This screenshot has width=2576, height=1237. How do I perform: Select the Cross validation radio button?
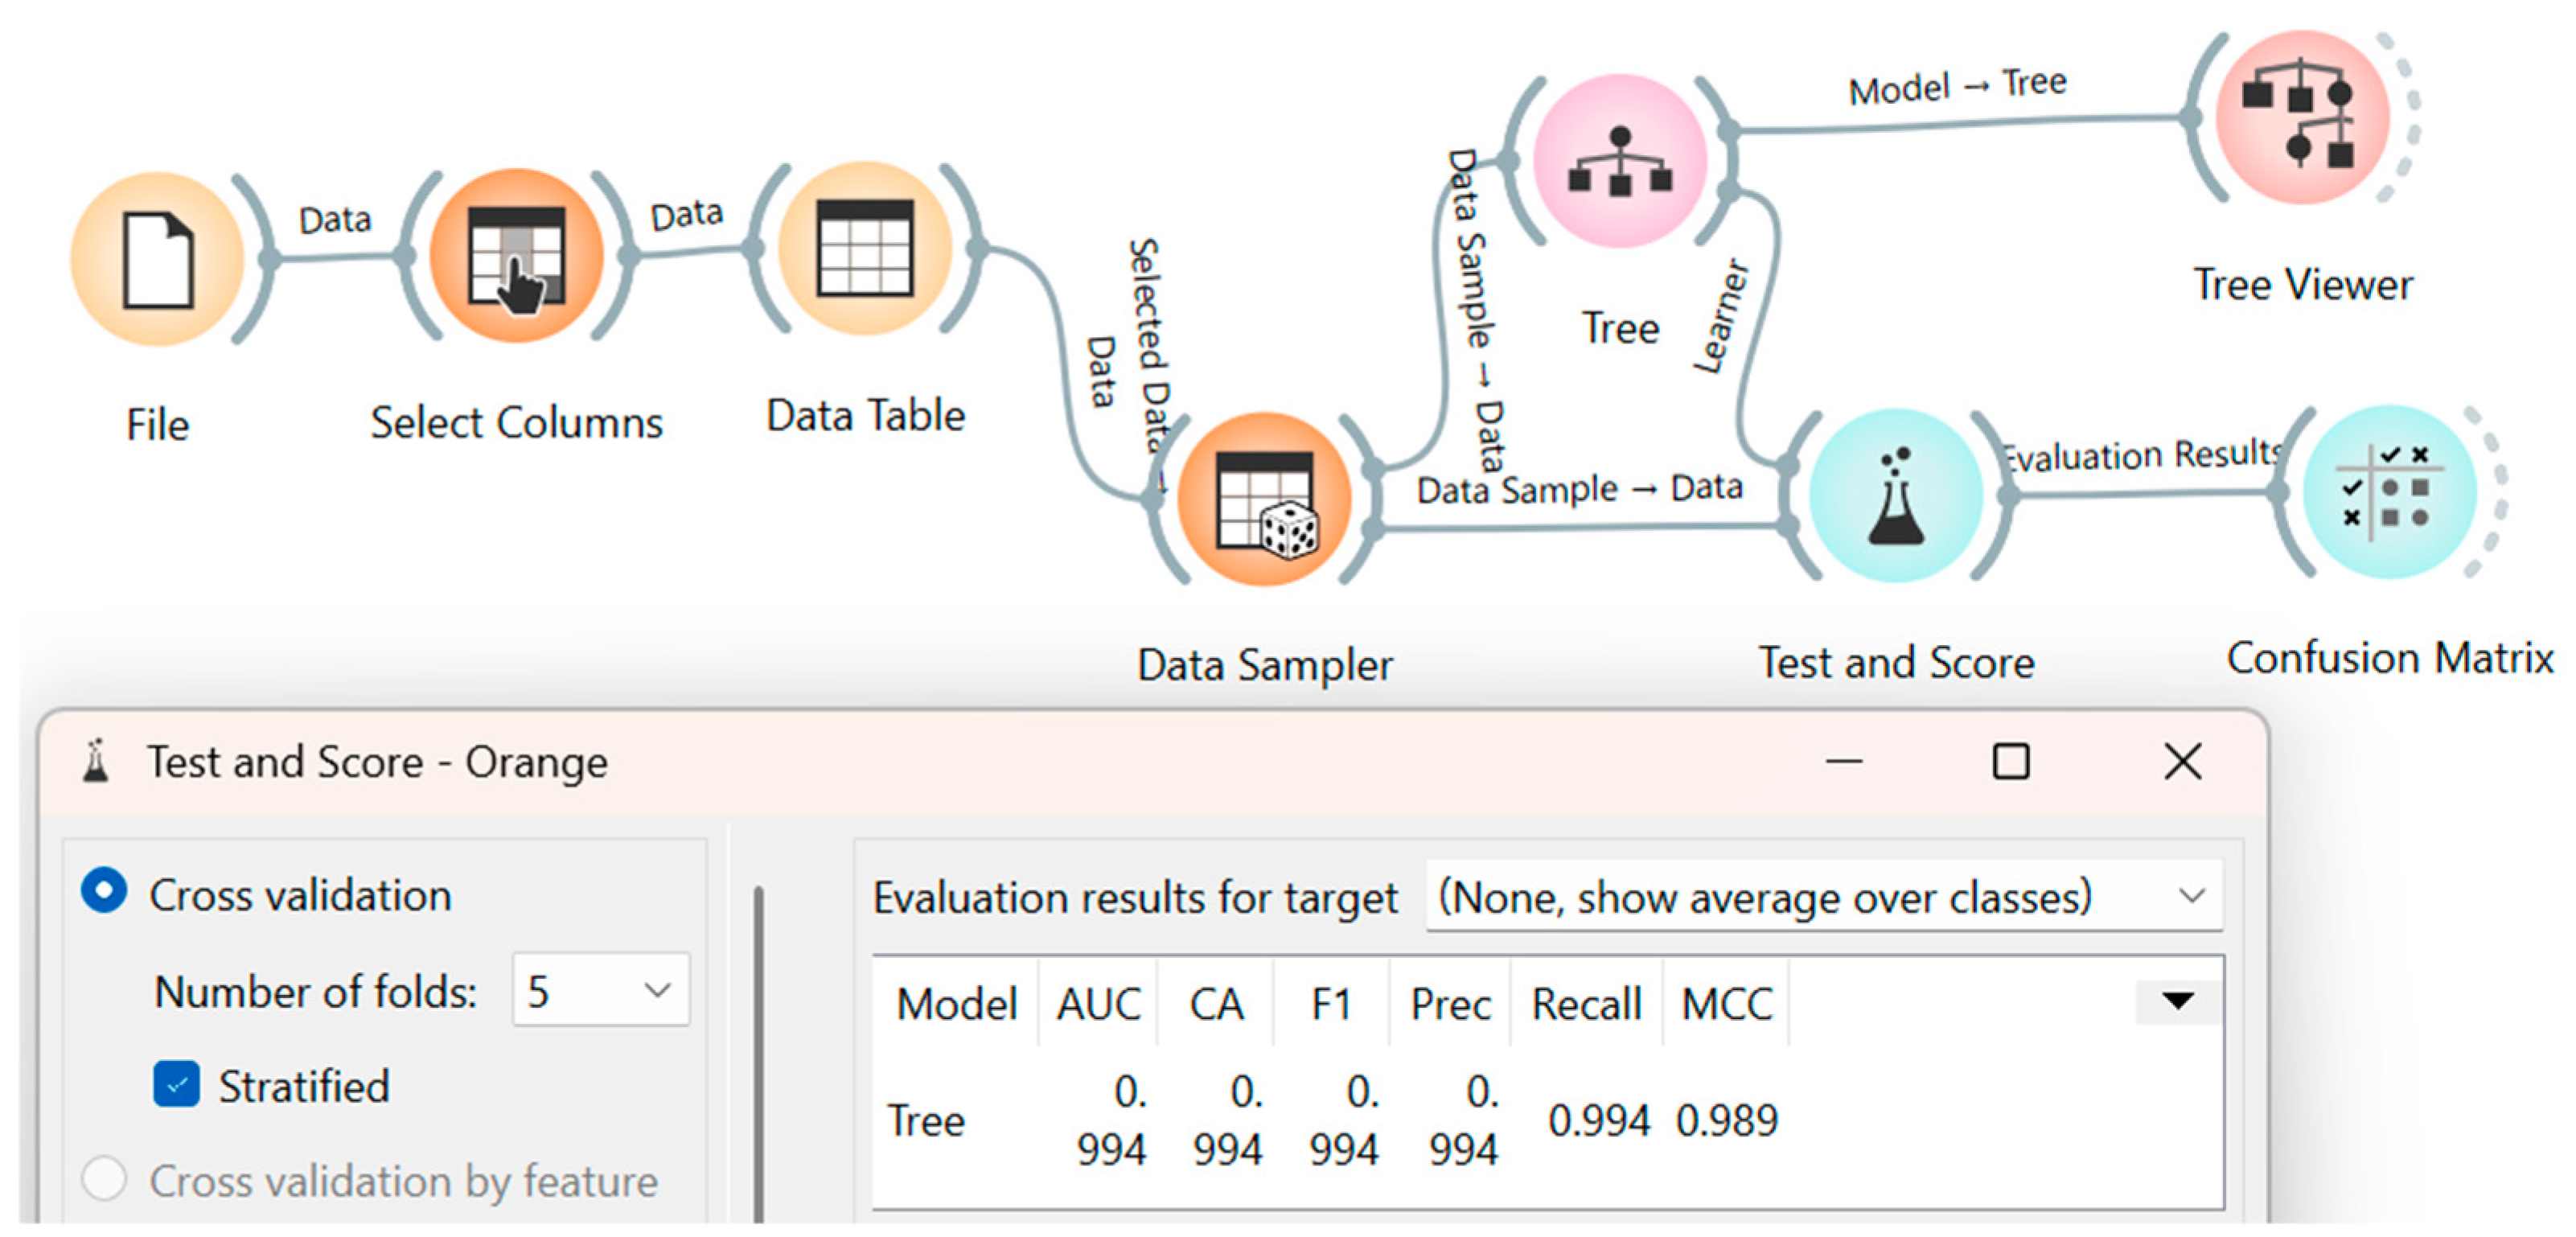[104, 891]
